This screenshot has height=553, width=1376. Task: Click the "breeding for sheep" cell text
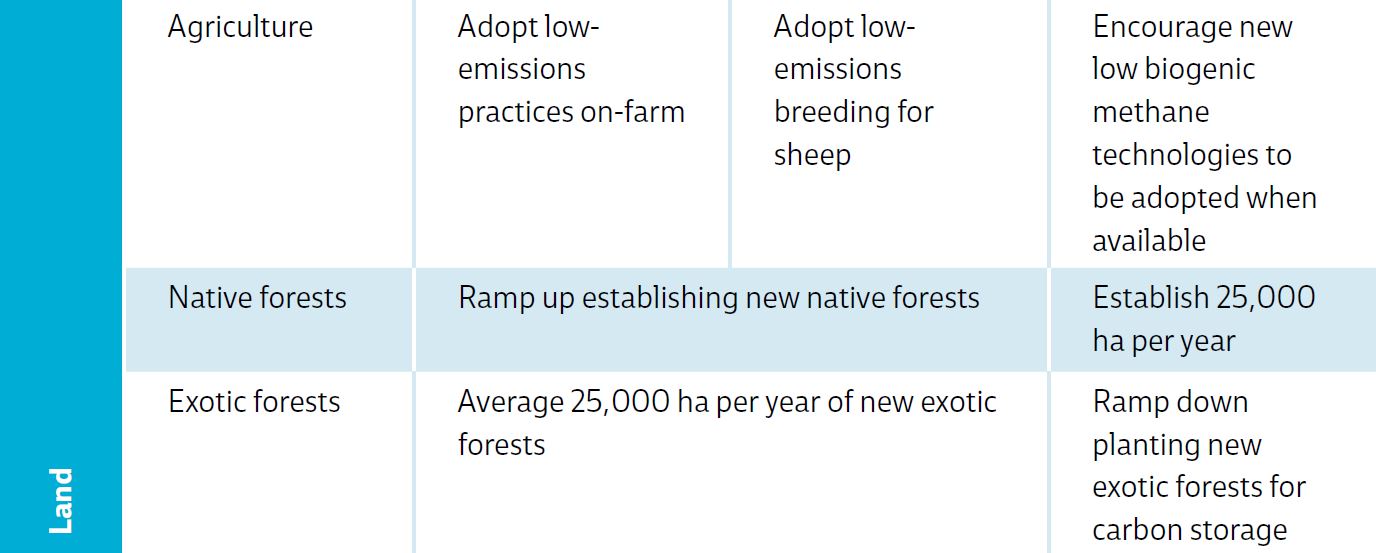853,133
